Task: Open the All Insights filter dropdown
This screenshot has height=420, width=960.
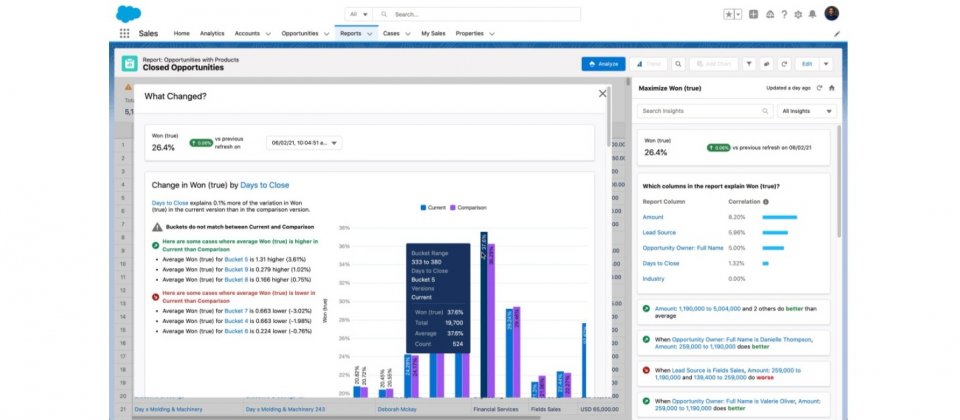Action: pyautogui.click(x=807, y=111)
